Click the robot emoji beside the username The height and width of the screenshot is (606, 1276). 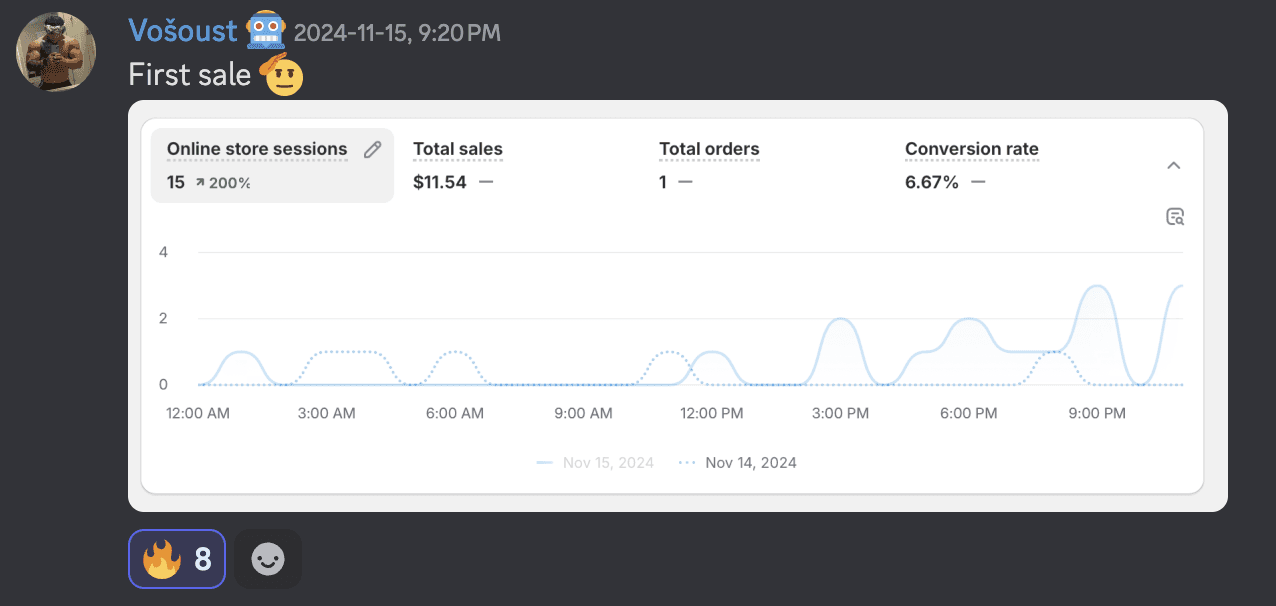(x=266, y=31)
